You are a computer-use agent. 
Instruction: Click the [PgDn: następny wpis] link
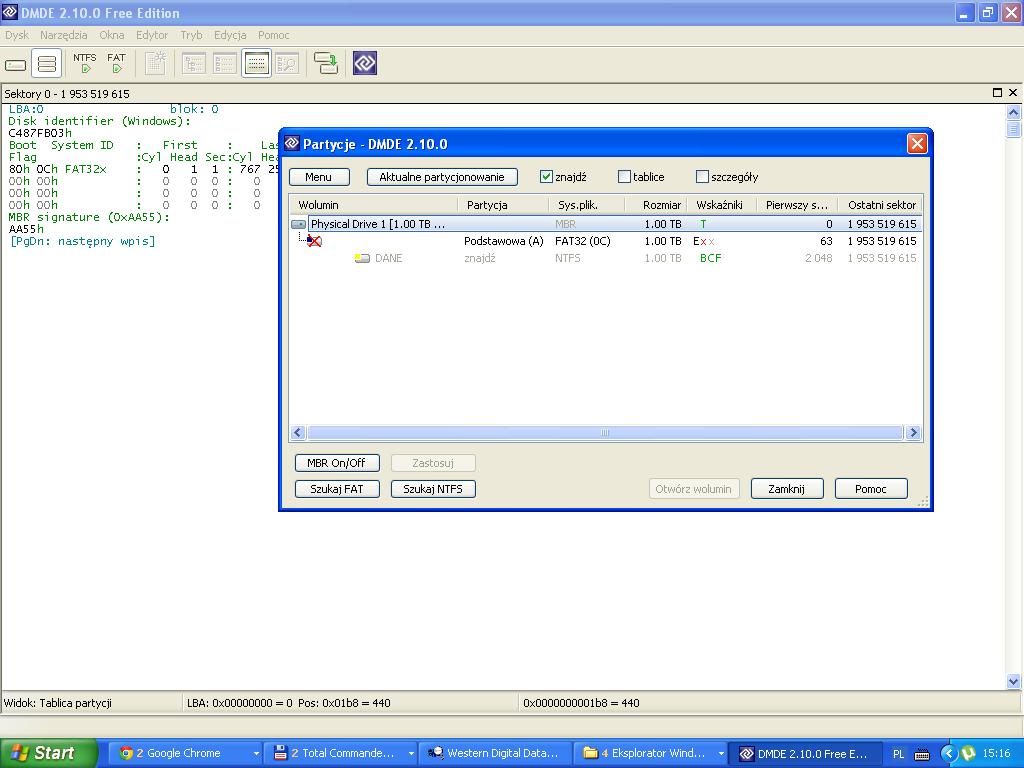[x=83, y=241]
